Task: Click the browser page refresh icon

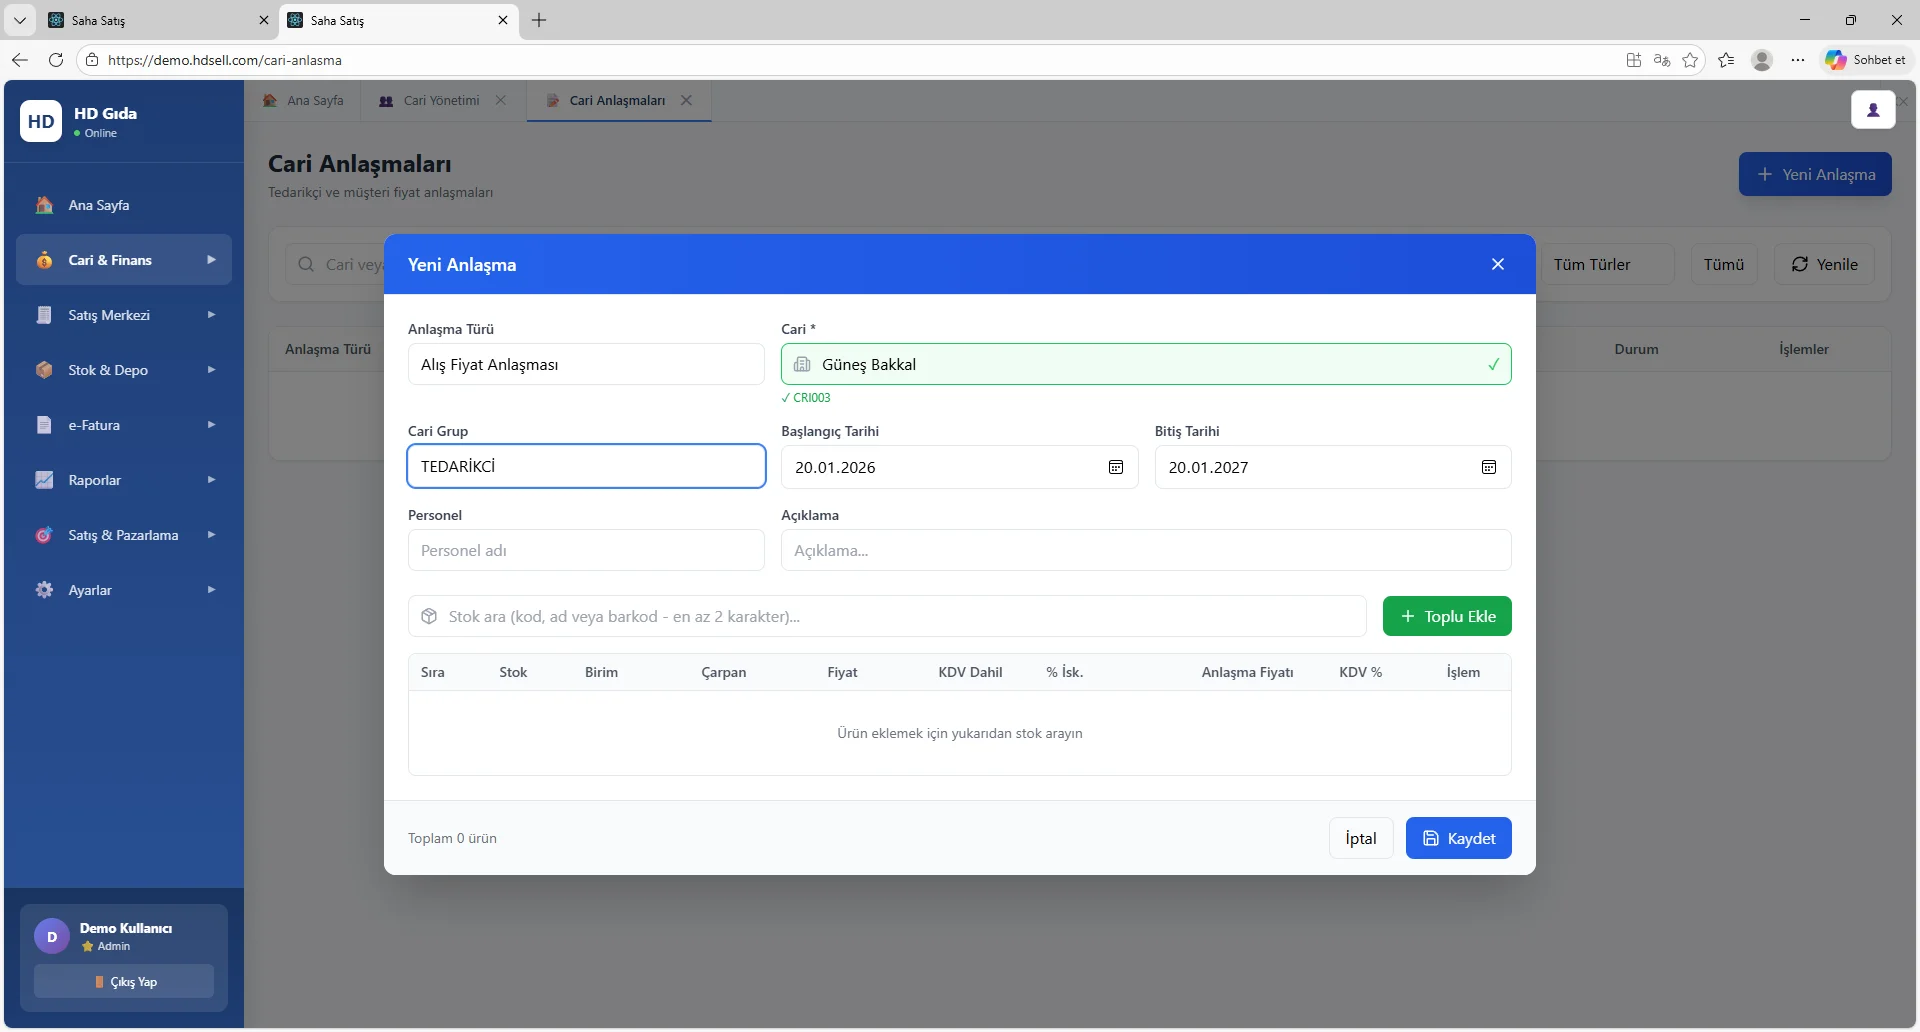Action: pyautogui.click(x=56, y=60)
